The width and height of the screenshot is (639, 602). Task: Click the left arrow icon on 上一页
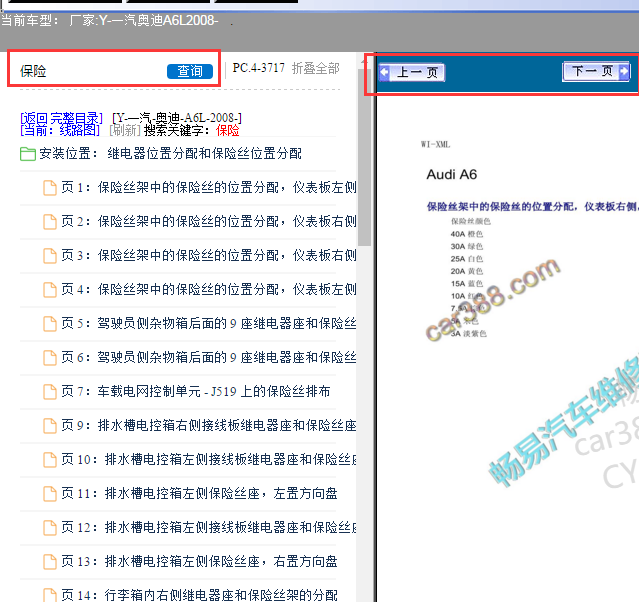[384, 73]
